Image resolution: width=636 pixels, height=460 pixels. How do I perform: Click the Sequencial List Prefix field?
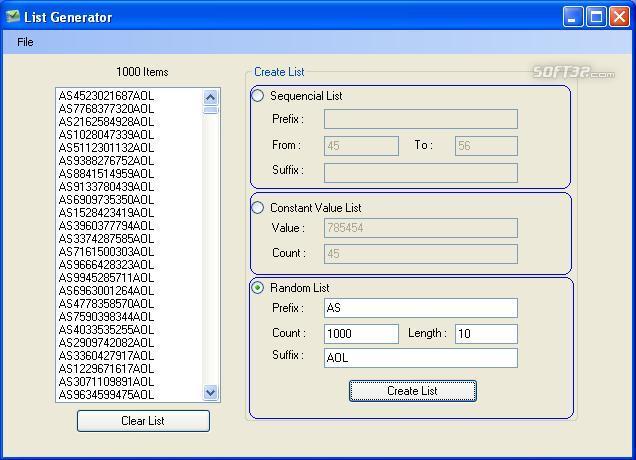coord(421,119)
